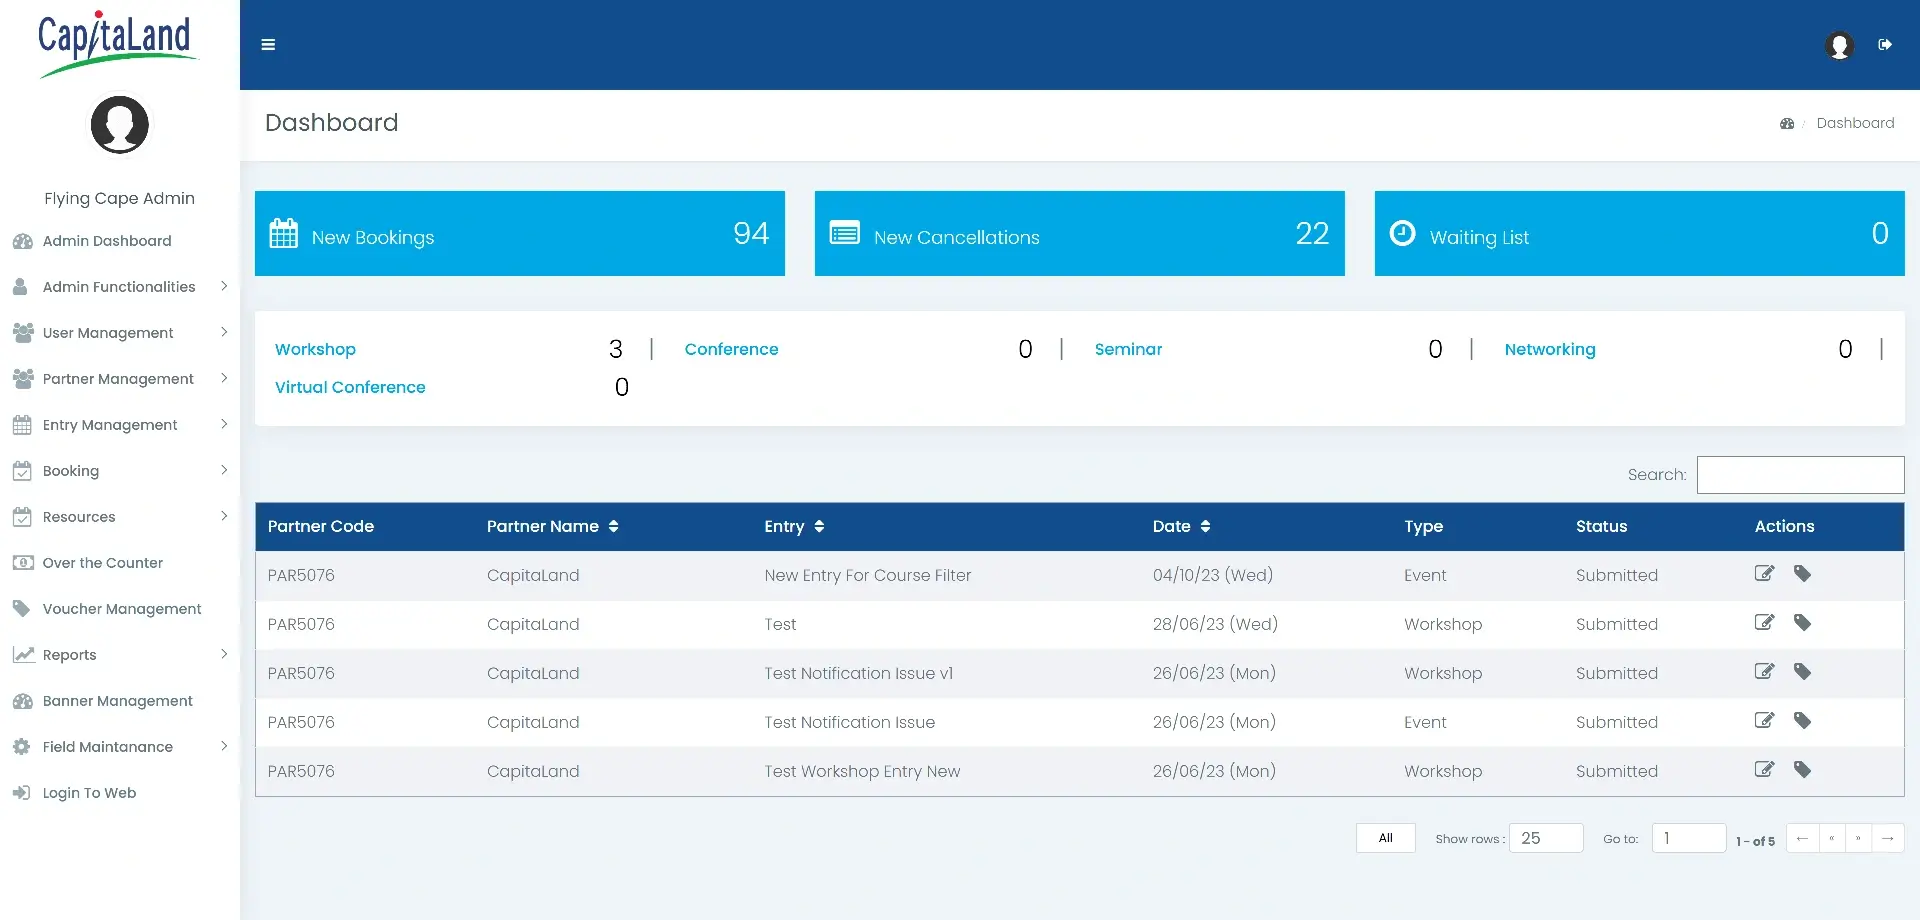Sort table by Entry column

[819, 527]
